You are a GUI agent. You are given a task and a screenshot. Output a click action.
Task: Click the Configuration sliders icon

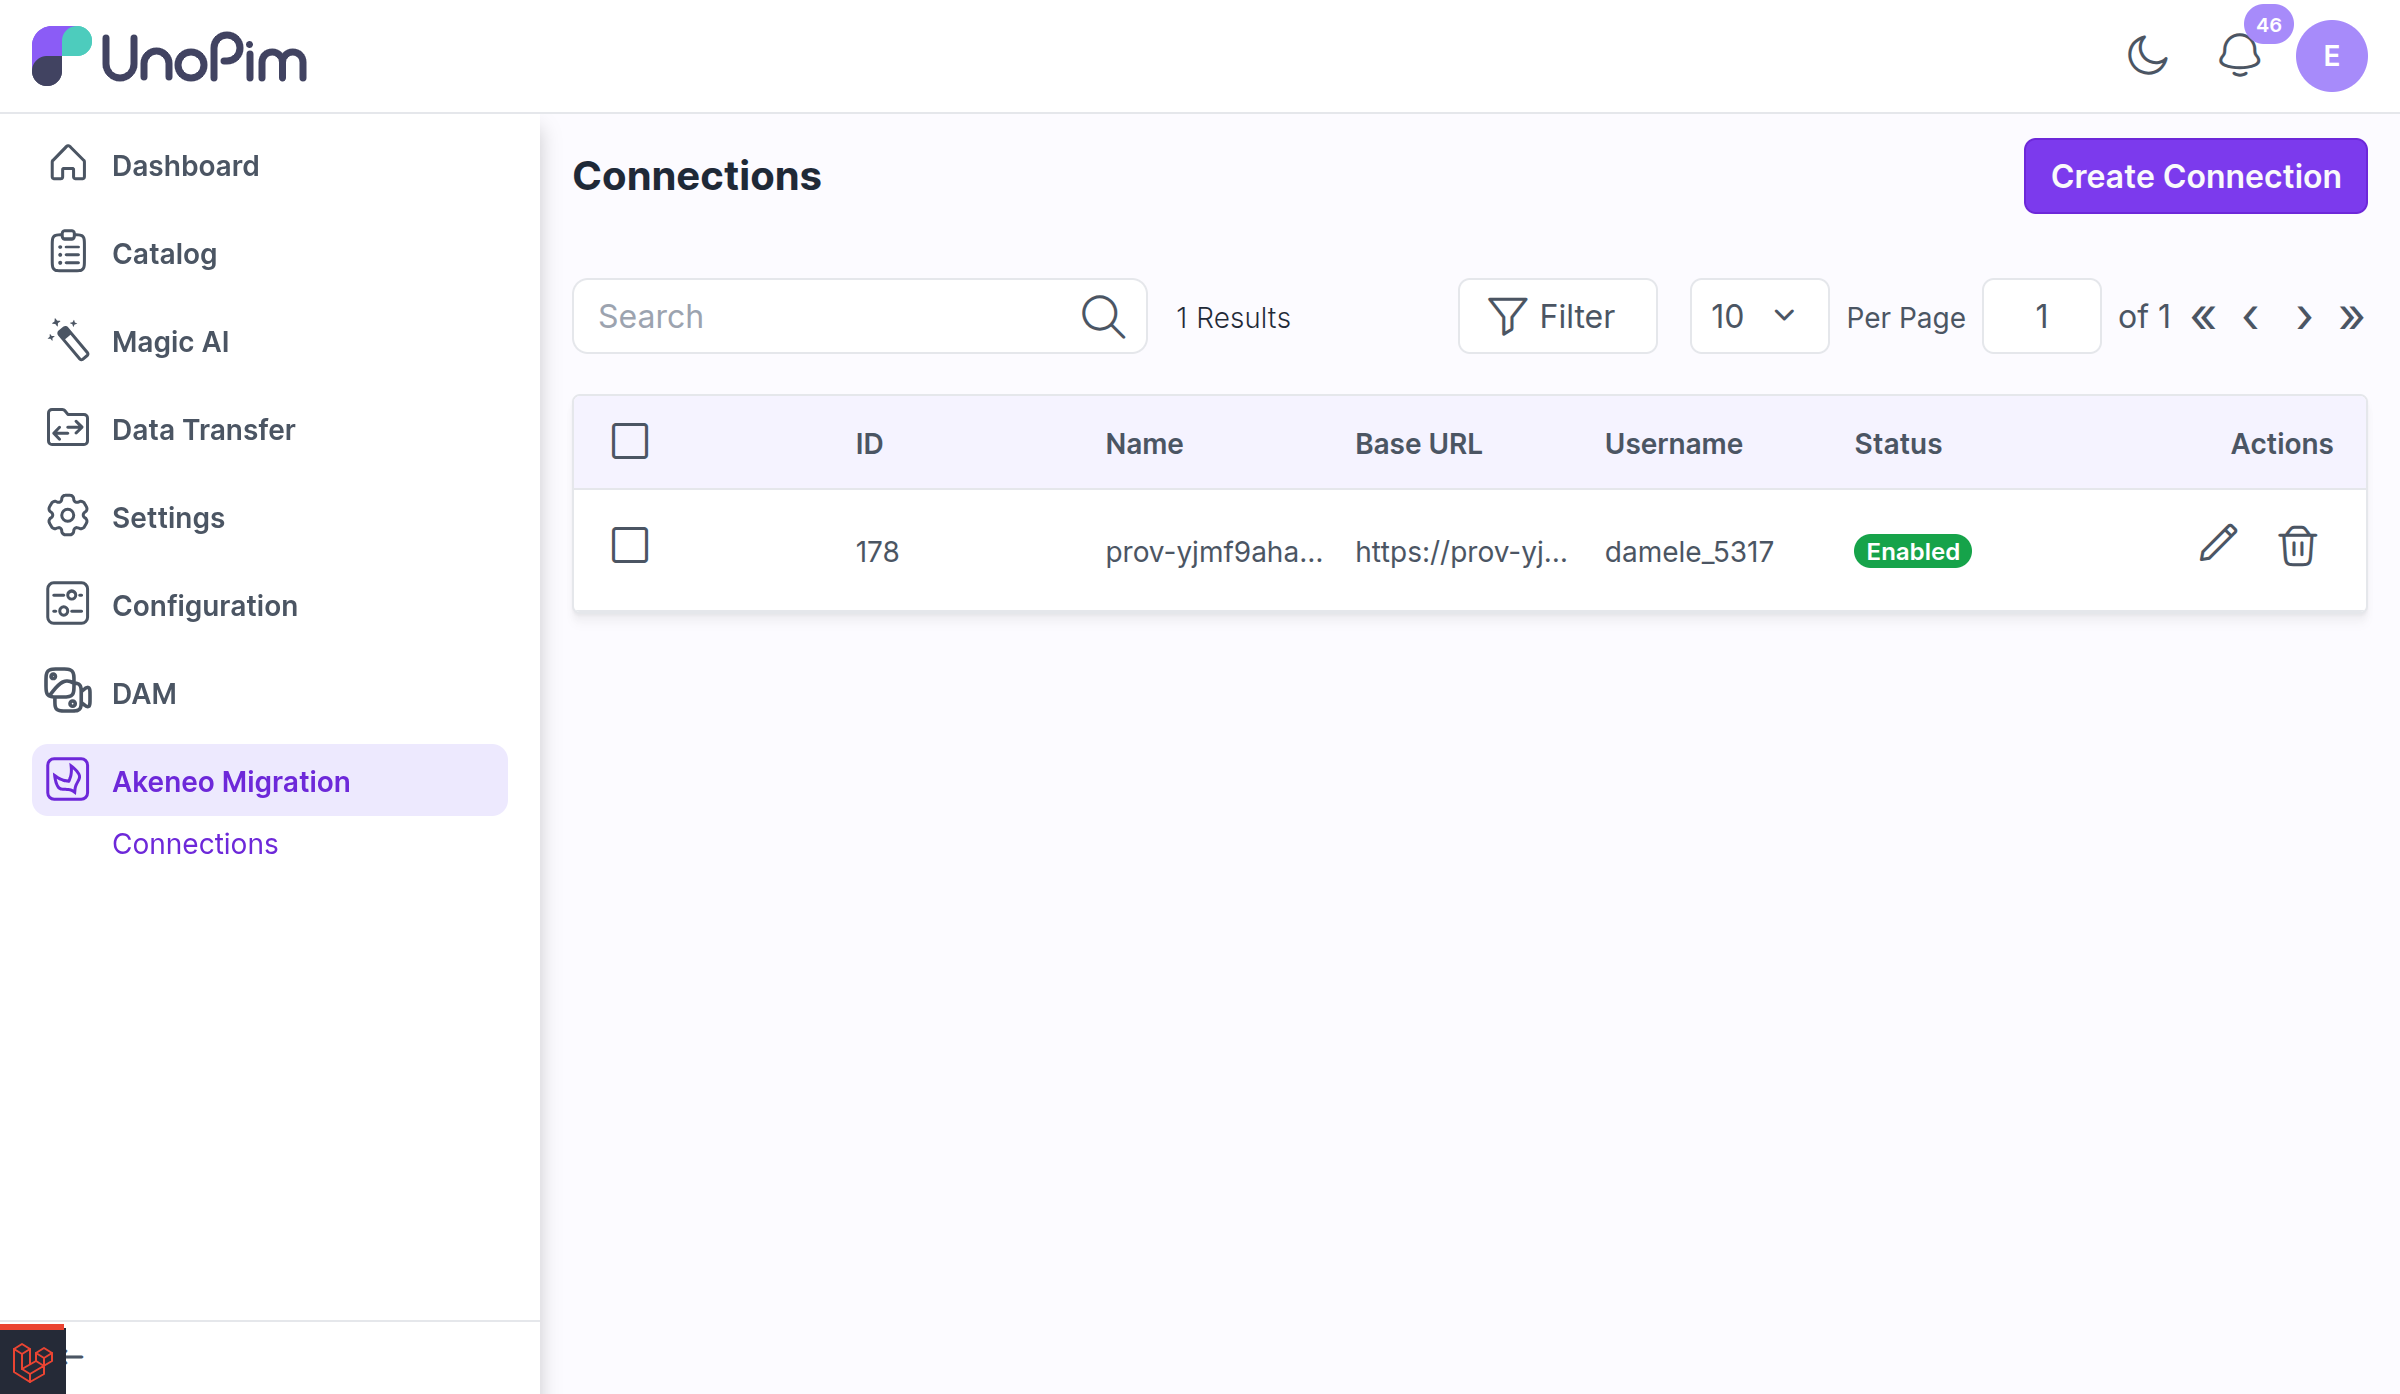pyautogui.click(x=68, y=603)
